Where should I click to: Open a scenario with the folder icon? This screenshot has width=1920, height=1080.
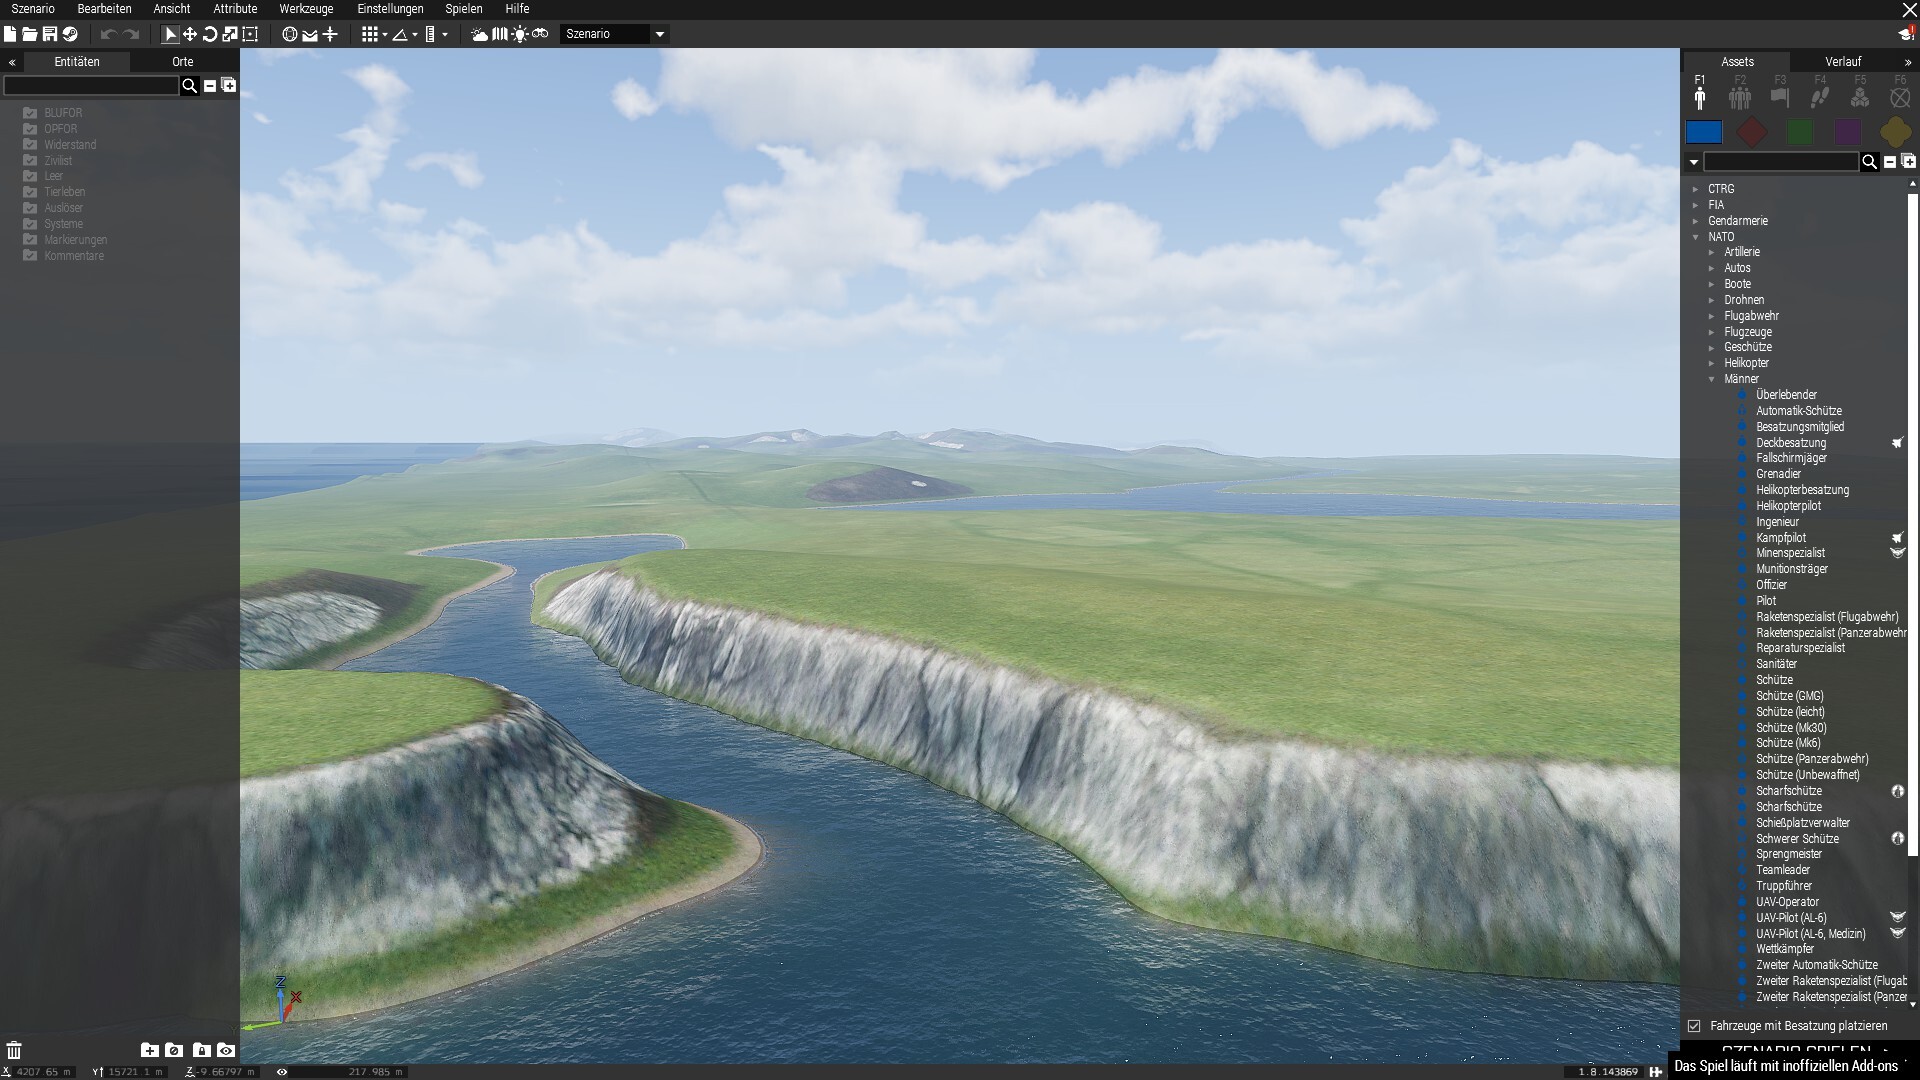(30, 34)
